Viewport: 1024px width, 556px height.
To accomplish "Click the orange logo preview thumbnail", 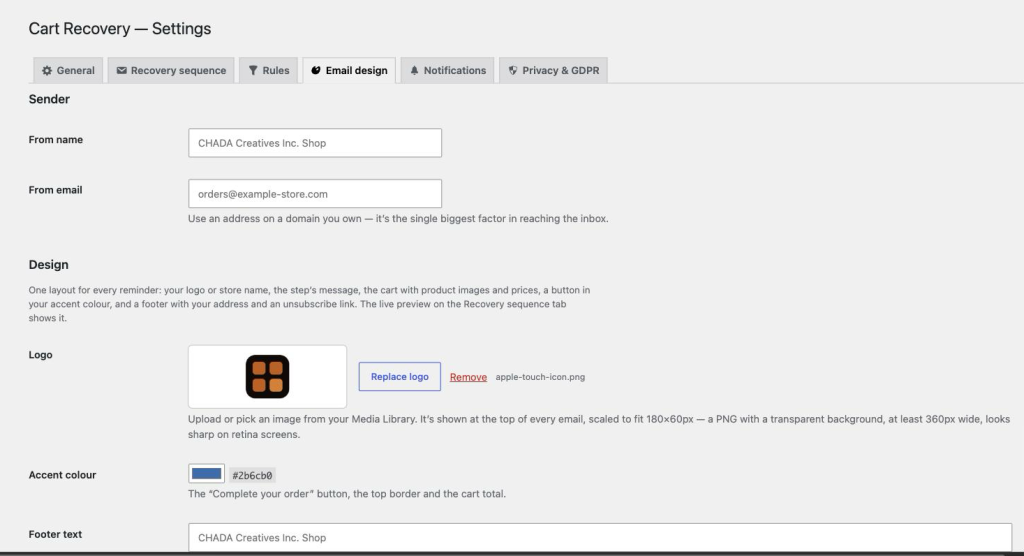I will click(x=267, y=377).
